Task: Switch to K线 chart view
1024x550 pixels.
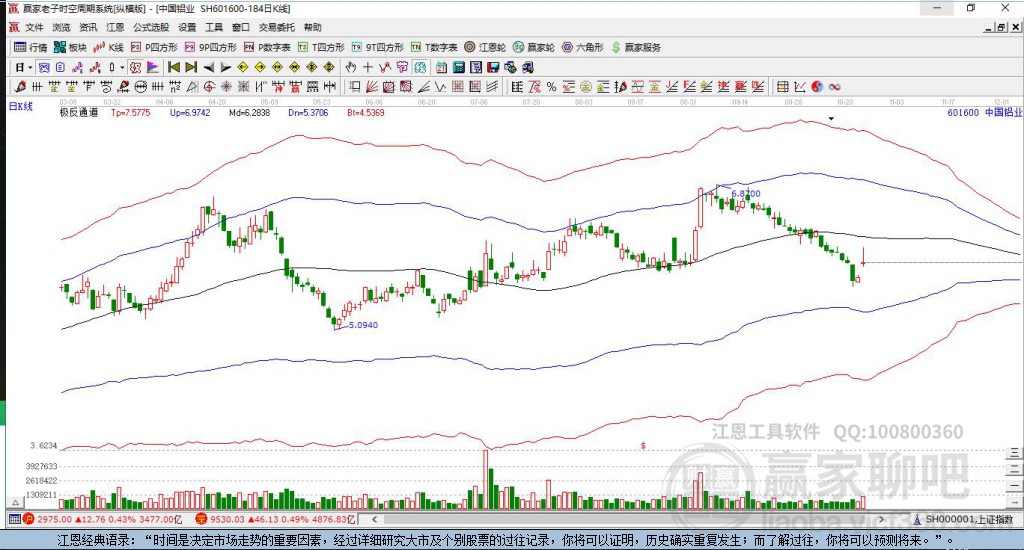Action: (108, 47)
